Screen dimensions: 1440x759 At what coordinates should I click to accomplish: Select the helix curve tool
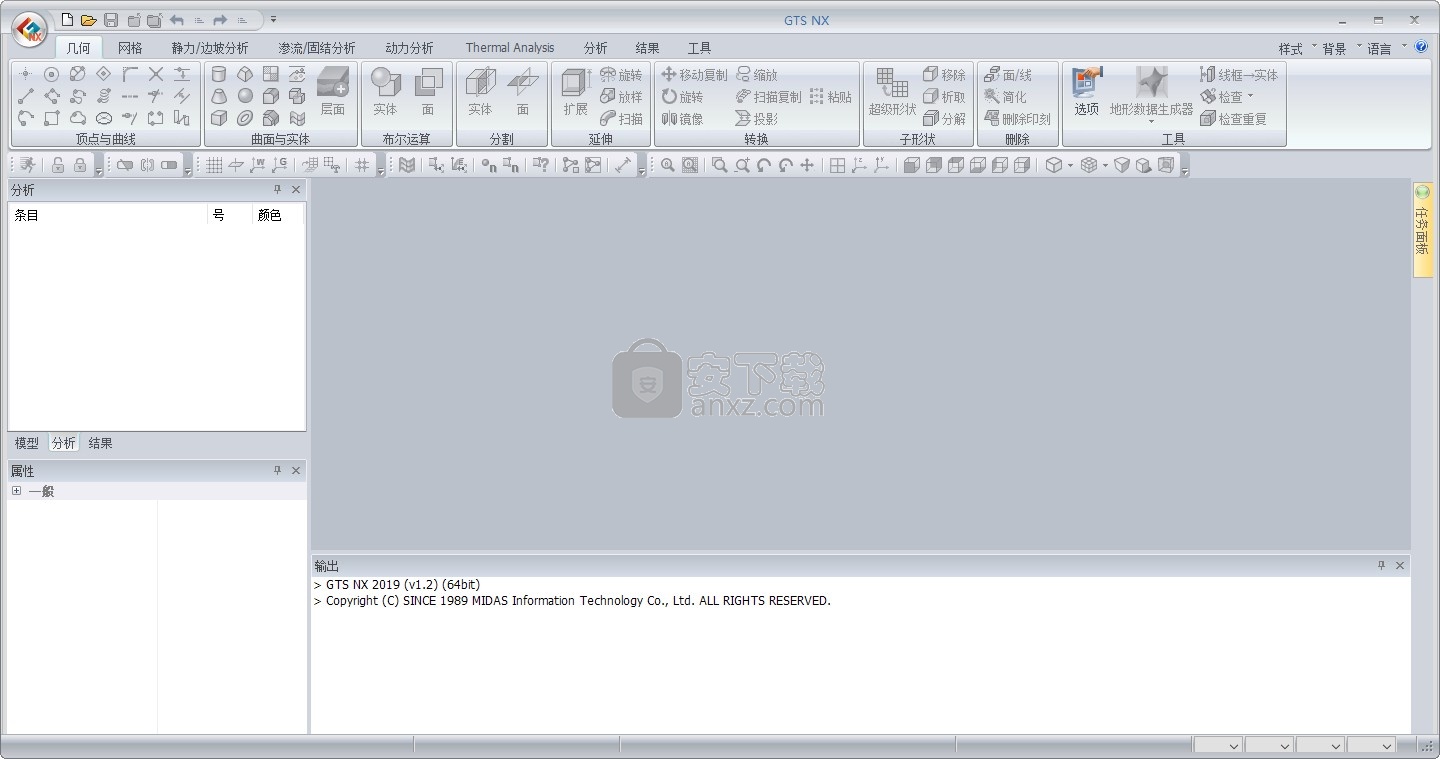pyautogui.click(x=104, y=96)
